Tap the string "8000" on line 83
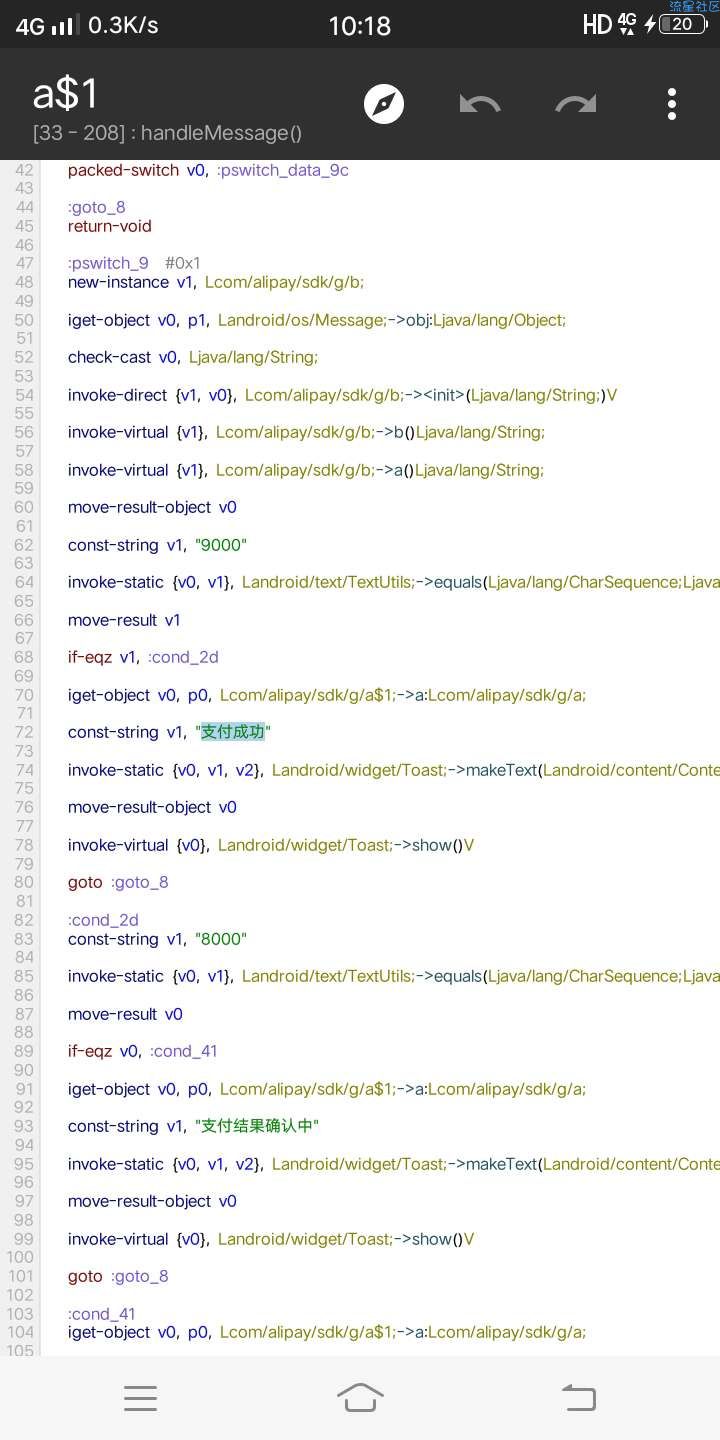This screenshot has width=720, height=1440. pos(220,939)
